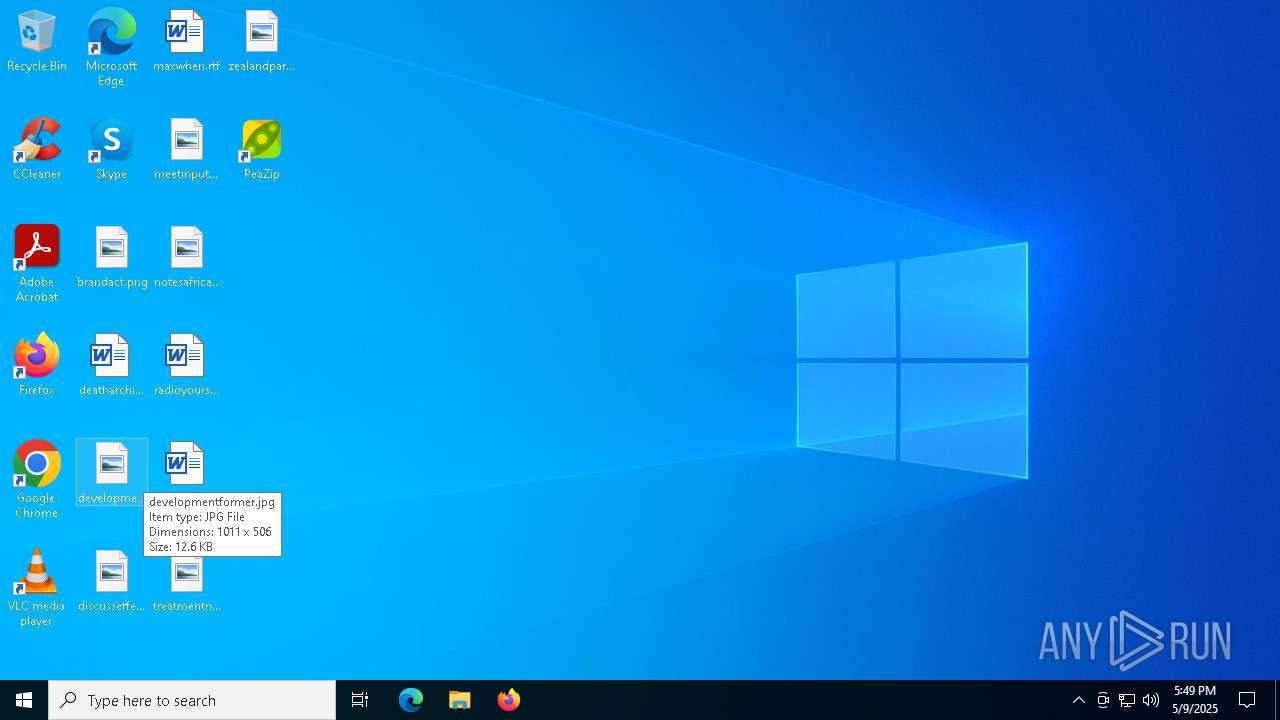
Task: Select the zealandpar... image file icon
Action: (261, 42)
